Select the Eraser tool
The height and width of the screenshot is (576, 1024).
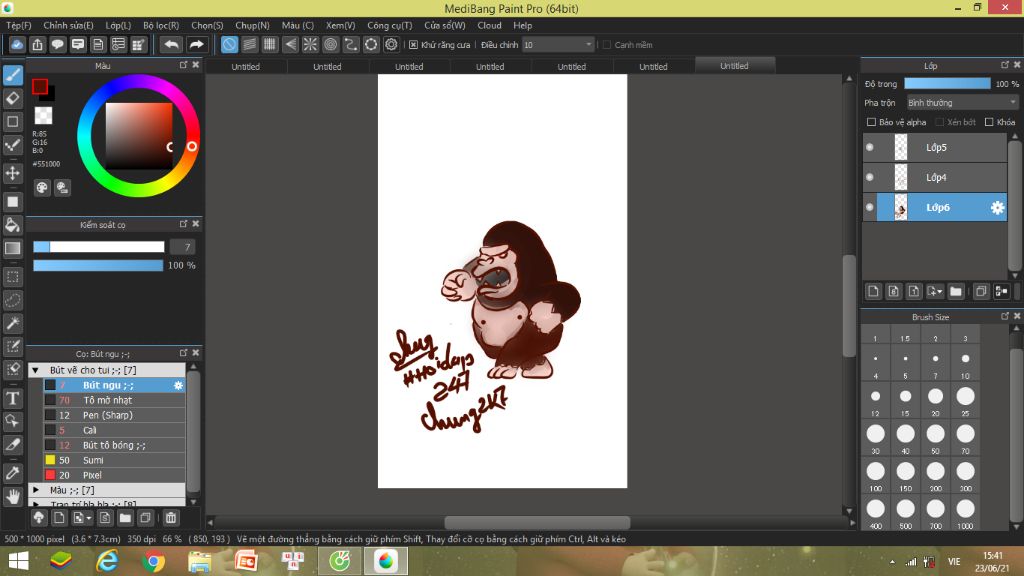(12, 98)
